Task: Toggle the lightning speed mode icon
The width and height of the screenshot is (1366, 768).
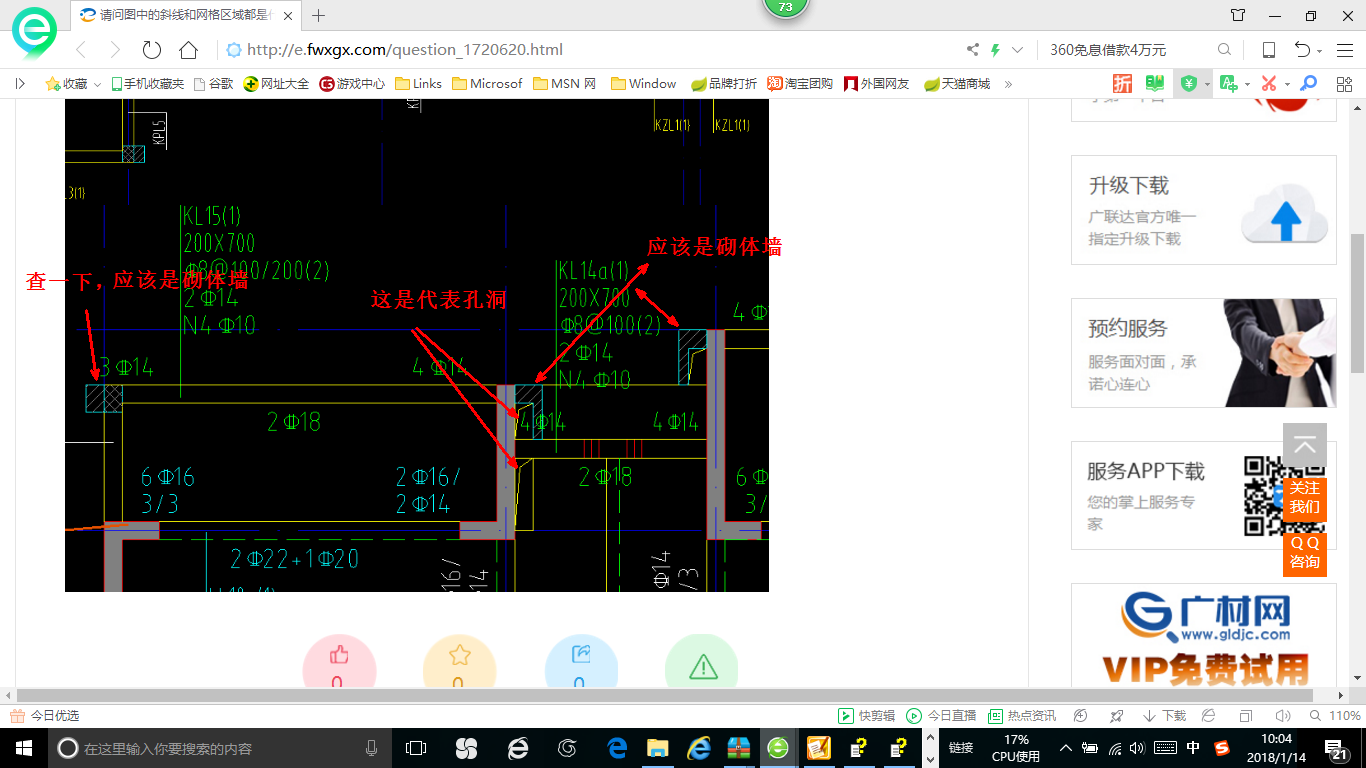Action: (x=995, y=50)
